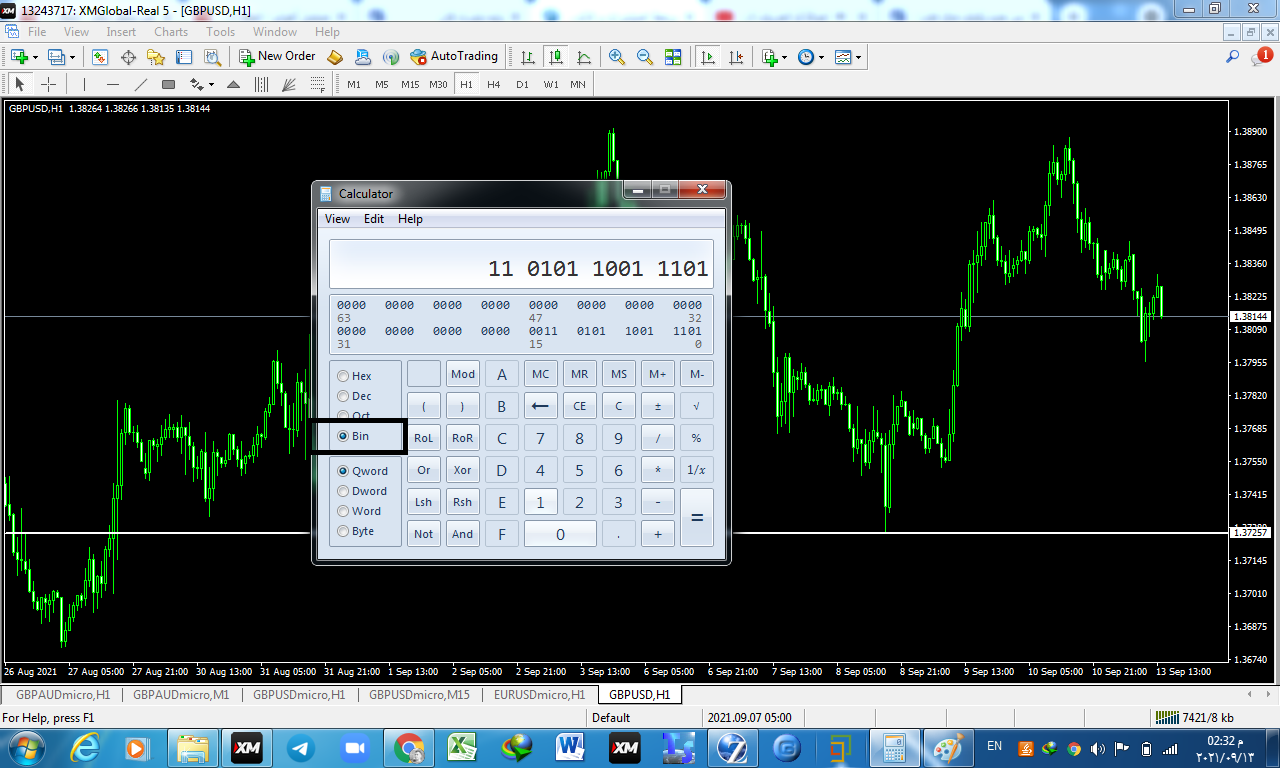
Task: Open MetaEditor via the yellow book icon
Action: coord(335,57)
